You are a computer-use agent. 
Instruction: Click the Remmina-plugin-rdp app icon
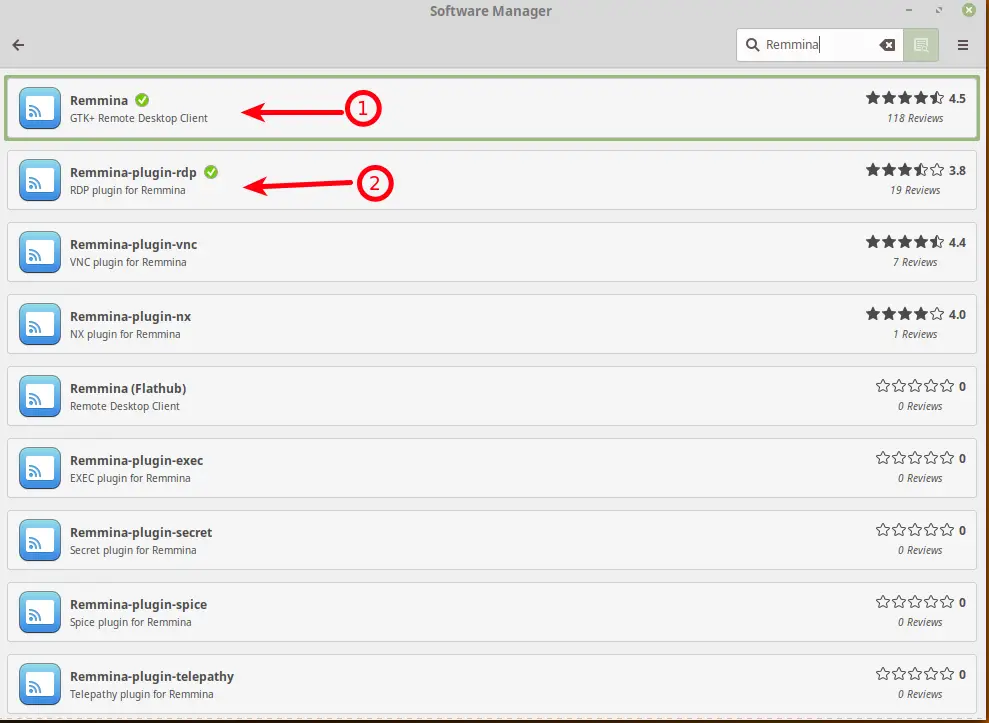click(40, 180)
